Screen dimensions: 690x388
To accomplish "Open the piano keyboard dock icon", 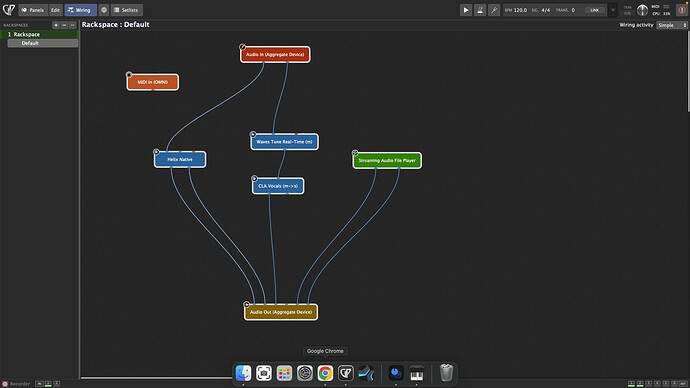I will 416,373.
